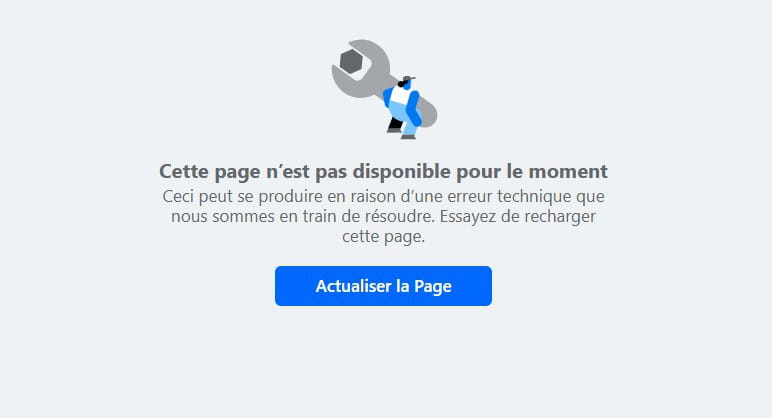Viewport: 772px width, 418px height.
Task: Select the heading Cette page n'est pas disponible
Action: click(383, 171)
